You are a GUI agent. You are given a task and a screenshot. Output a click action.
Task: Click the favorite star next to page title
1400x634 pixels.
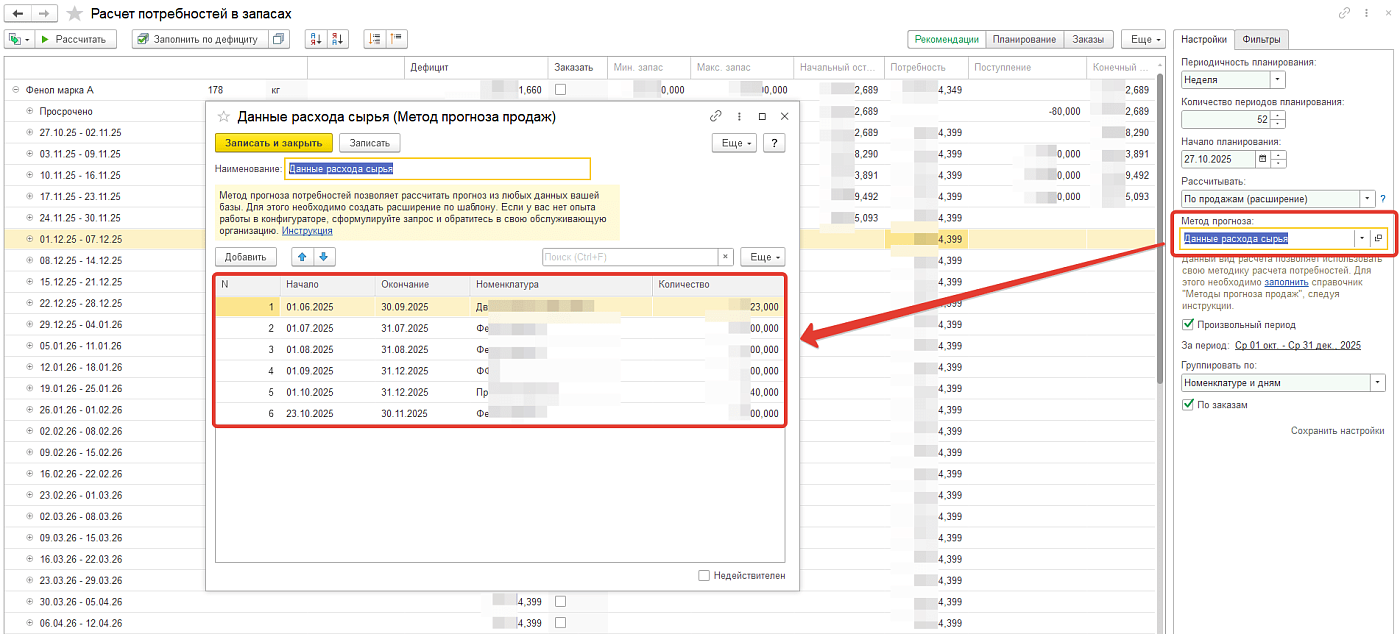[75, 14]
